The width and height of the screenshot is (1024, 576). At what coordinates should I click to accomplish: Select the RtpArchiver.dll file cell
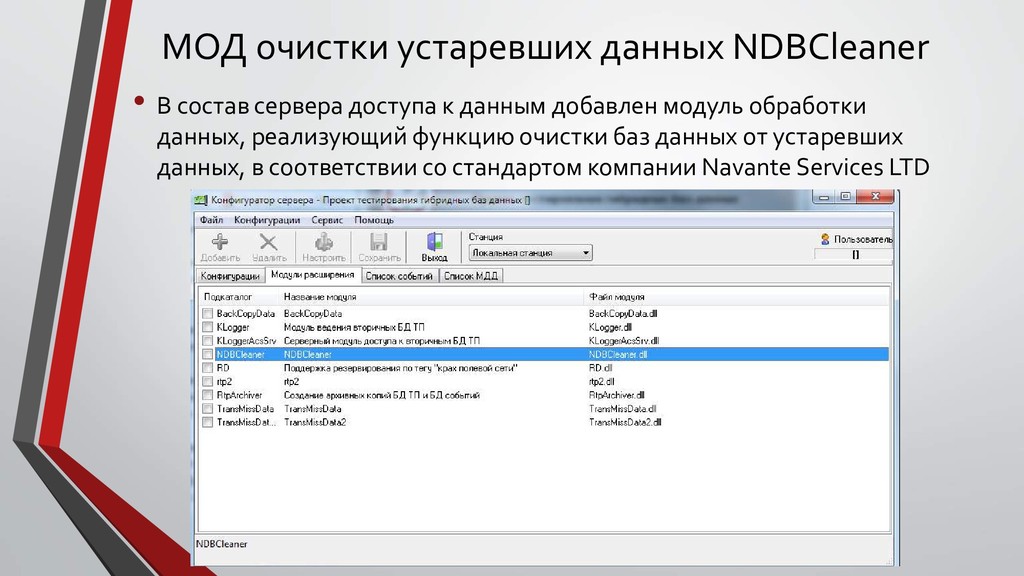point(616,395)
